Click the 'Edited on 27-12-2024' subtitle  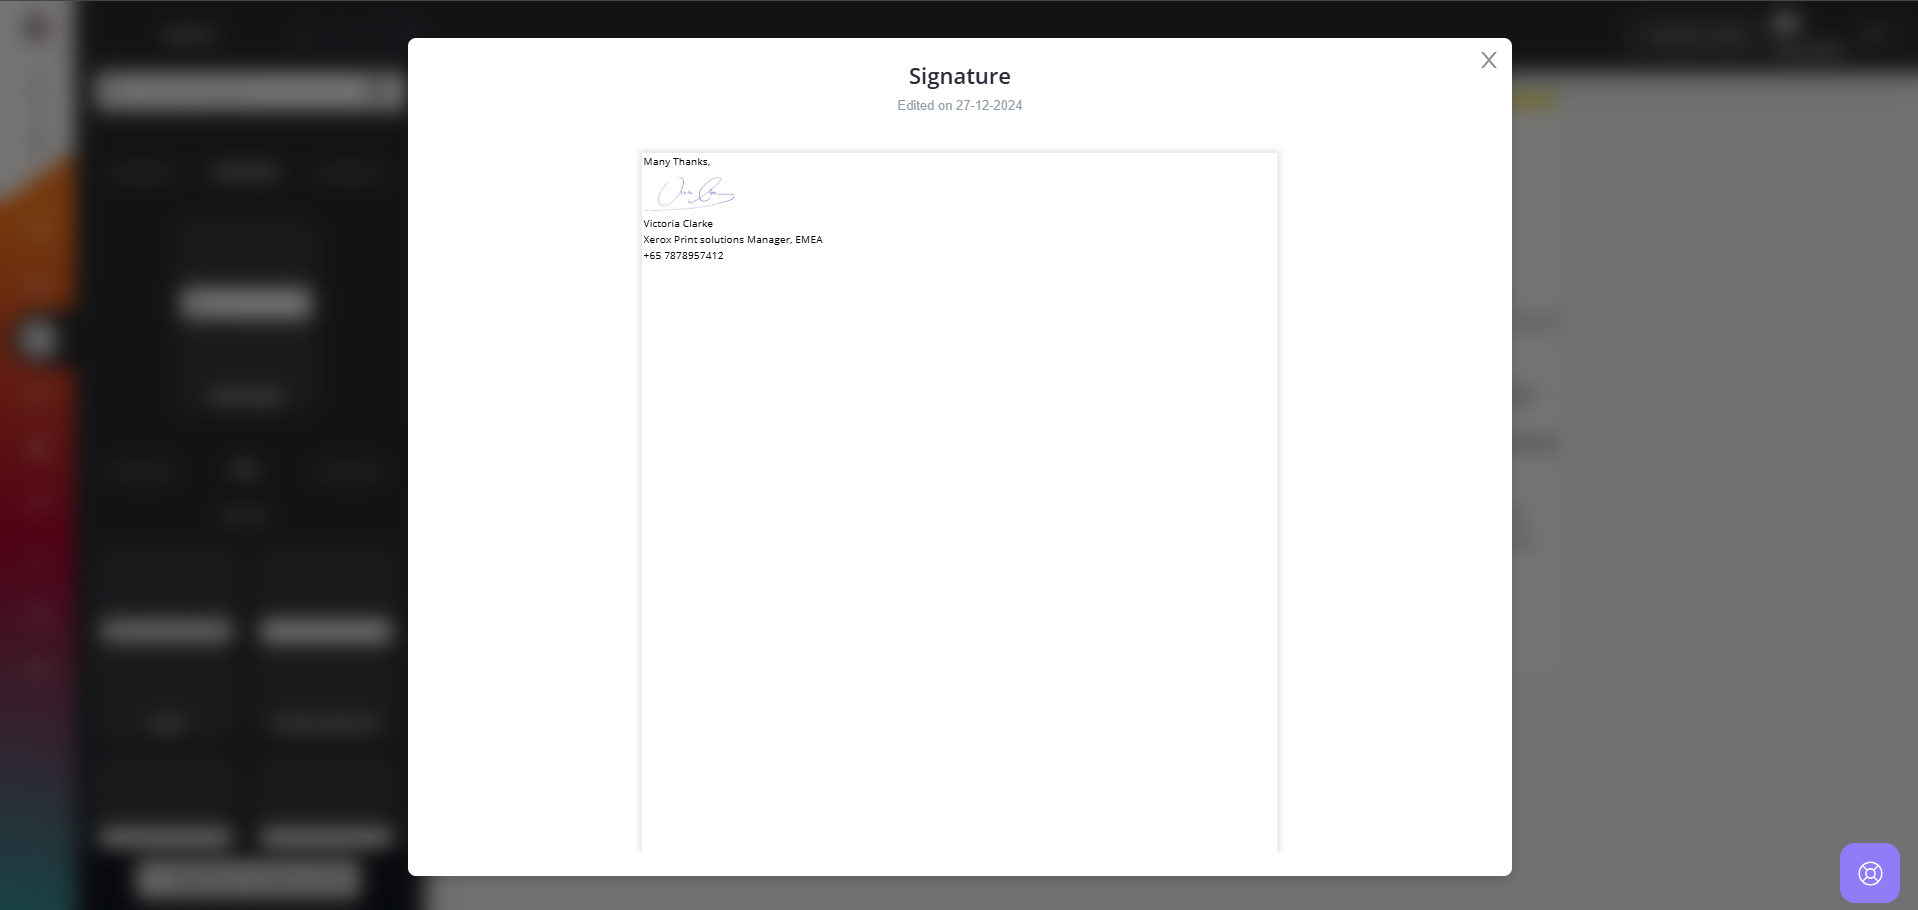[x=959, y=106]
